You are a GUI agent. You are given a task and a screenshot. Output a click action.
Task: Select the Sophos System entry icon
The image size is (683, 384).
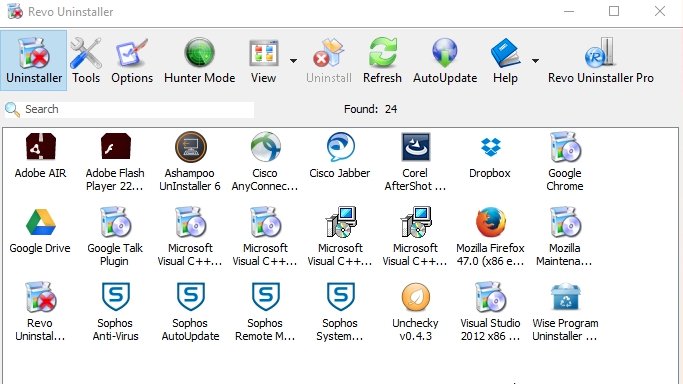coord(340,297)
